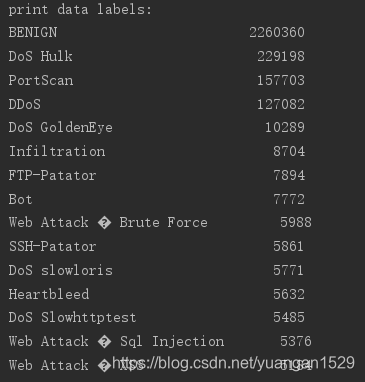Select the SSH-Patator label
The image size is (365, 382).
pyautogui.click(x=52, y=246)
